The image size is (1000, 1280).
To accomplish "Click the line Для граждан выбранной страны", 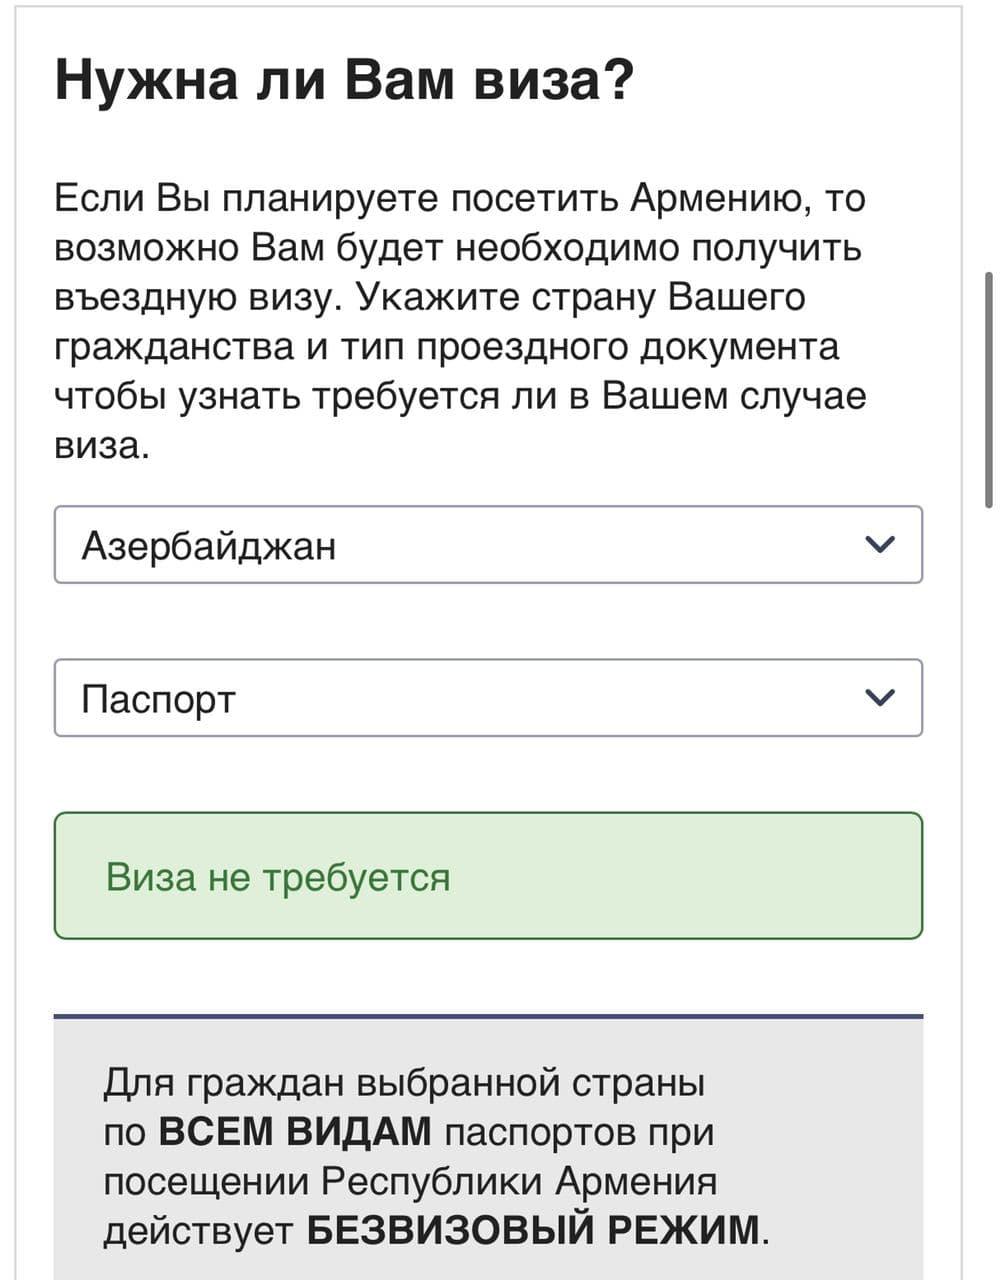I will coord(403,1082).
